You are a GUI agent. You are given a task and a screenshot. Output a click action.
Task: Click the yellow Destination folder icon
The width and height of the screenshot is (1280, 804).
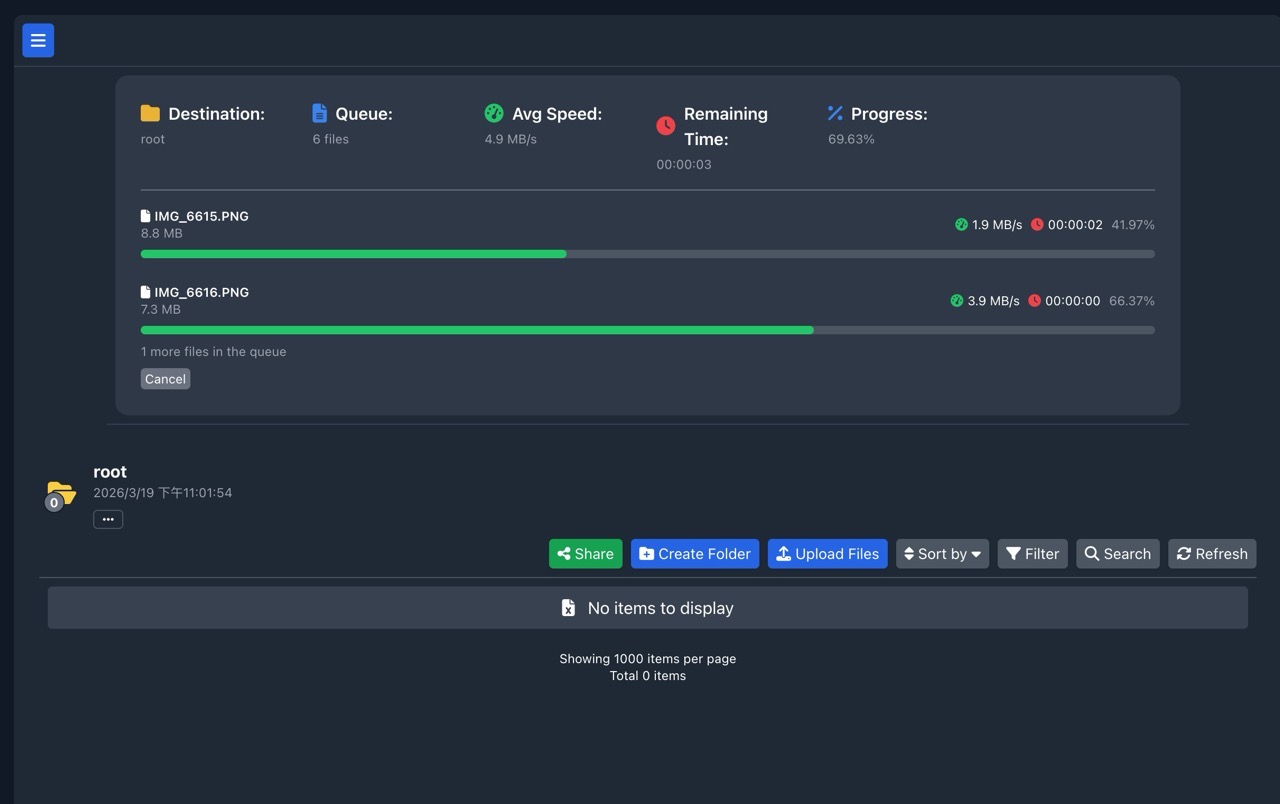(150, 114)
